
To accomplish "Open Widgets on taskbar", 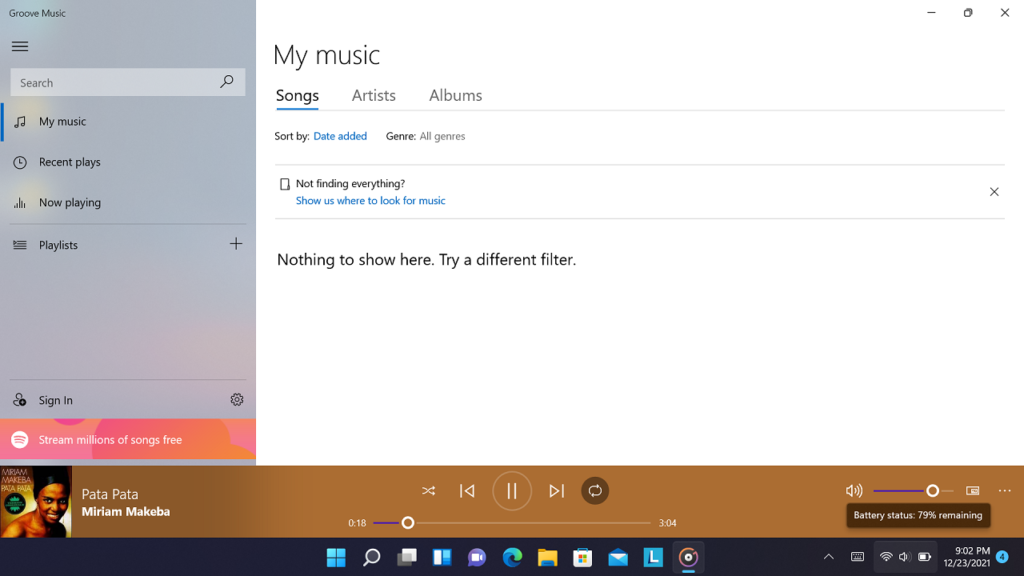I will (442, 557).
